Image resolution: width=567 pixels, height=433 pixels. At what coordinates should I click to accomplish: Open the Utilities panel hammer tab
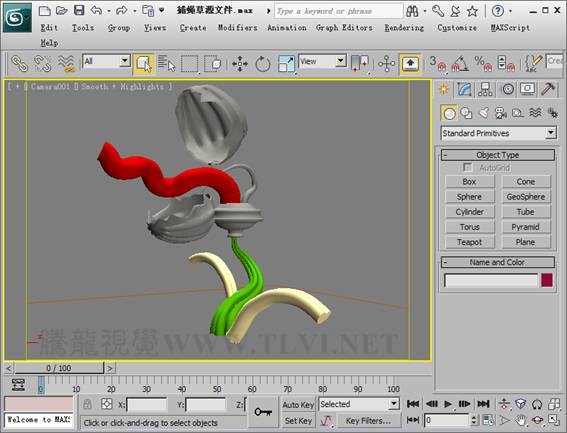(548, 89)
